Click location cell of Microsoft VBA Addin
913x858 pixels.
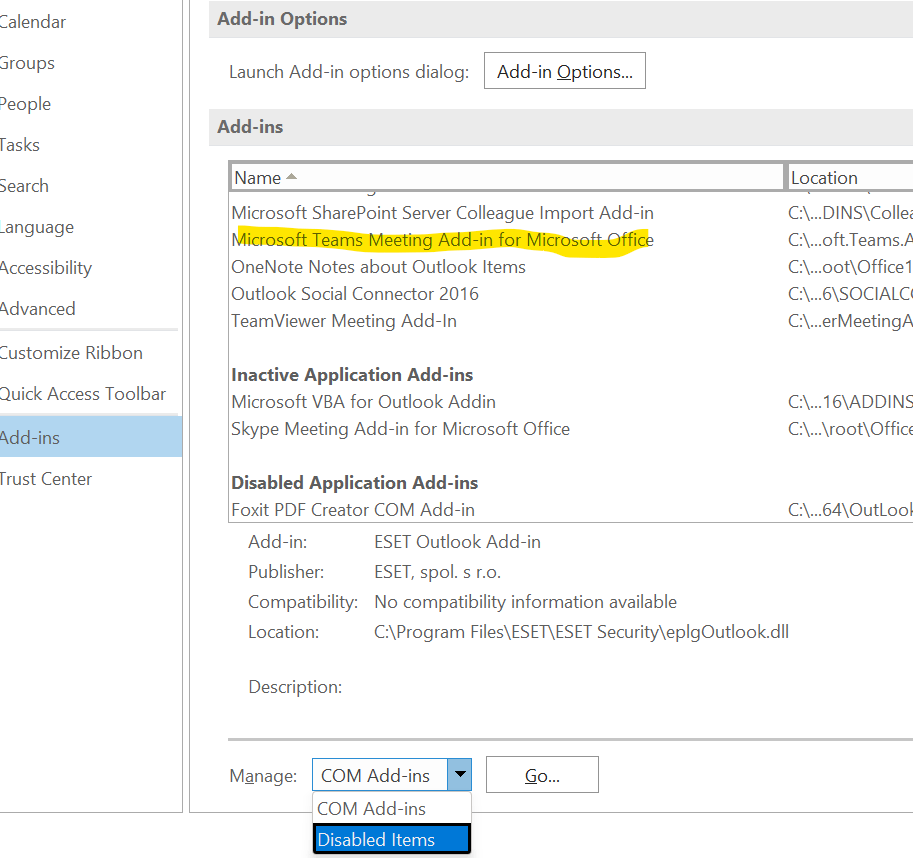(x=850, y=402)
